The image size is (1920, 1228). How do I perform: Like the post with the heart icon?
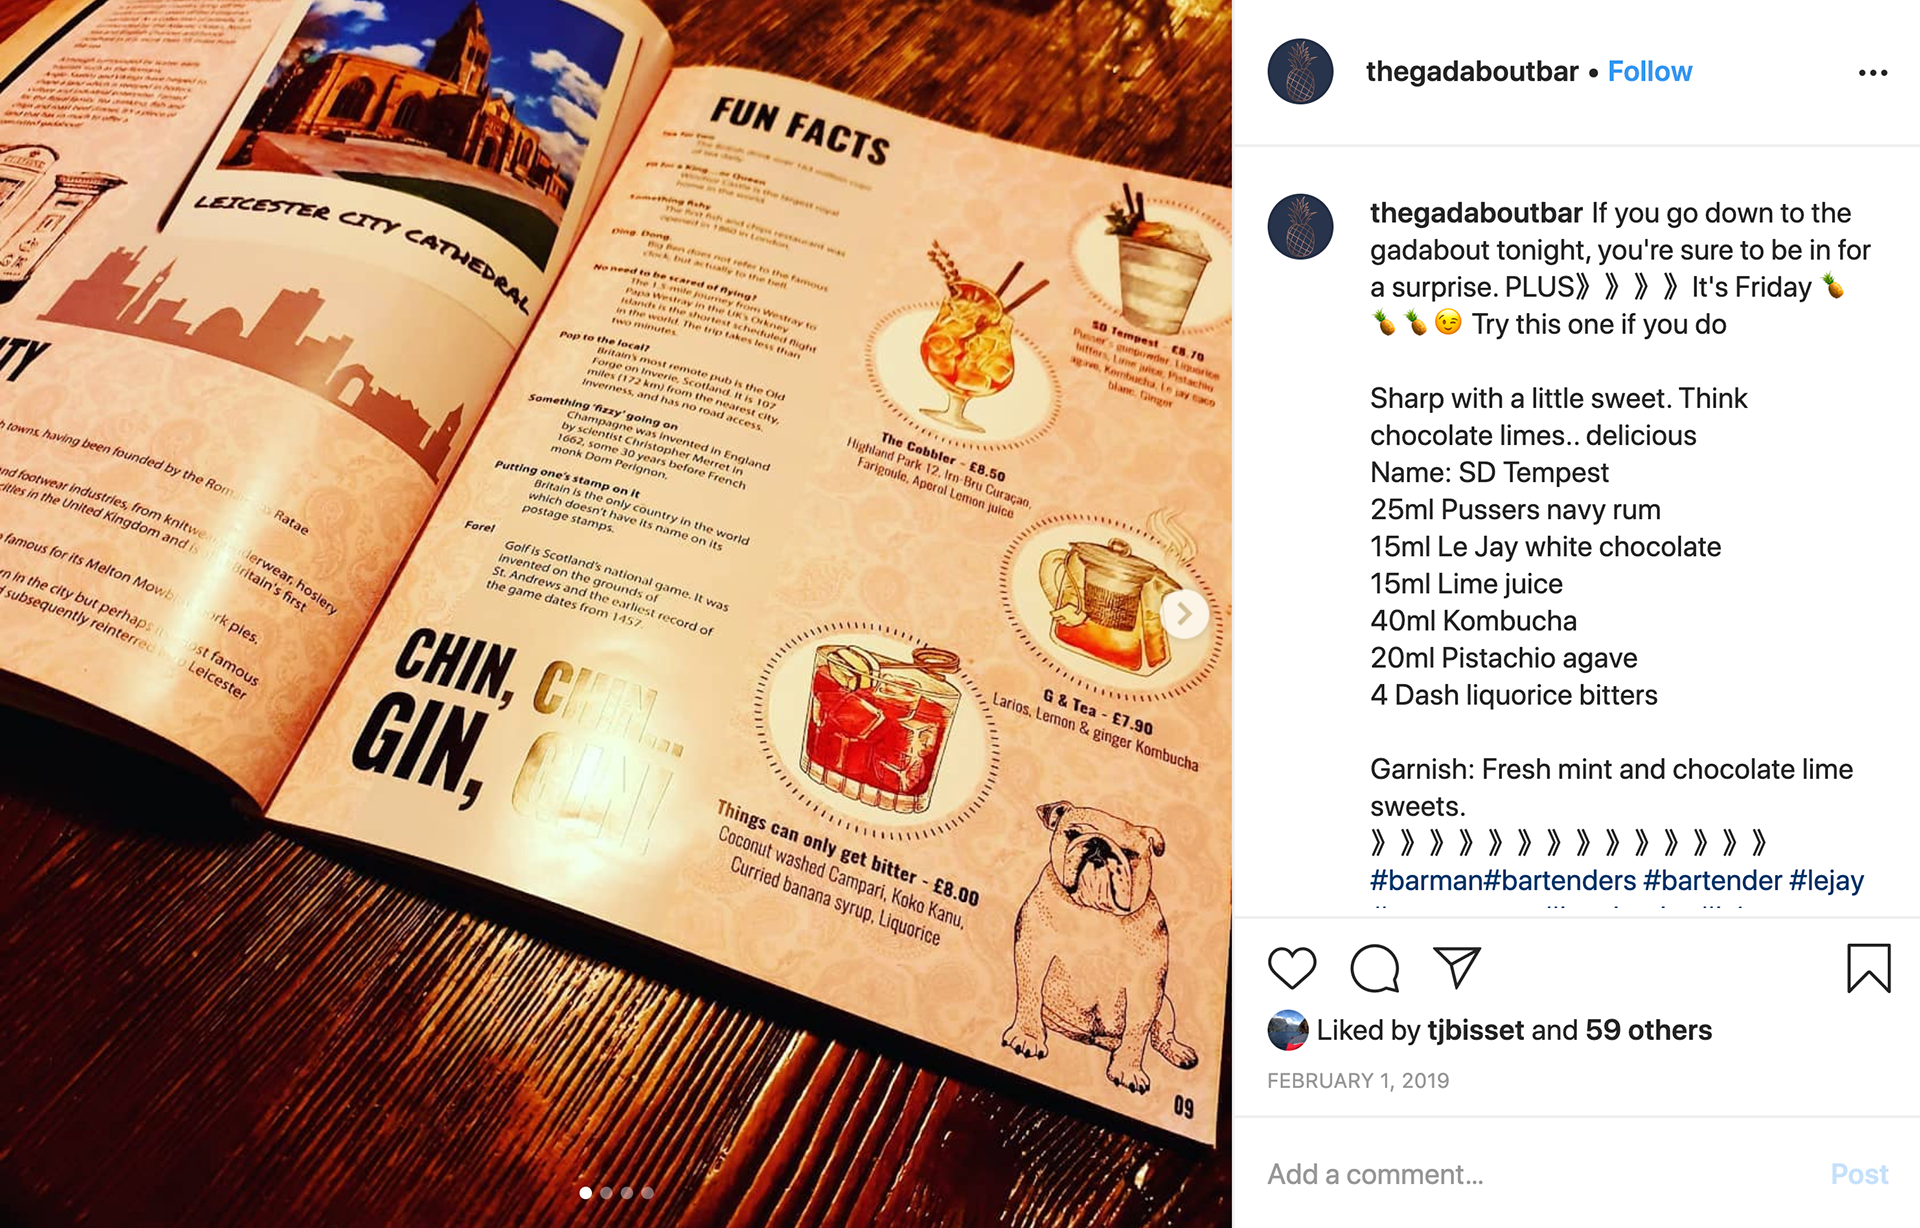[1291, 968]
